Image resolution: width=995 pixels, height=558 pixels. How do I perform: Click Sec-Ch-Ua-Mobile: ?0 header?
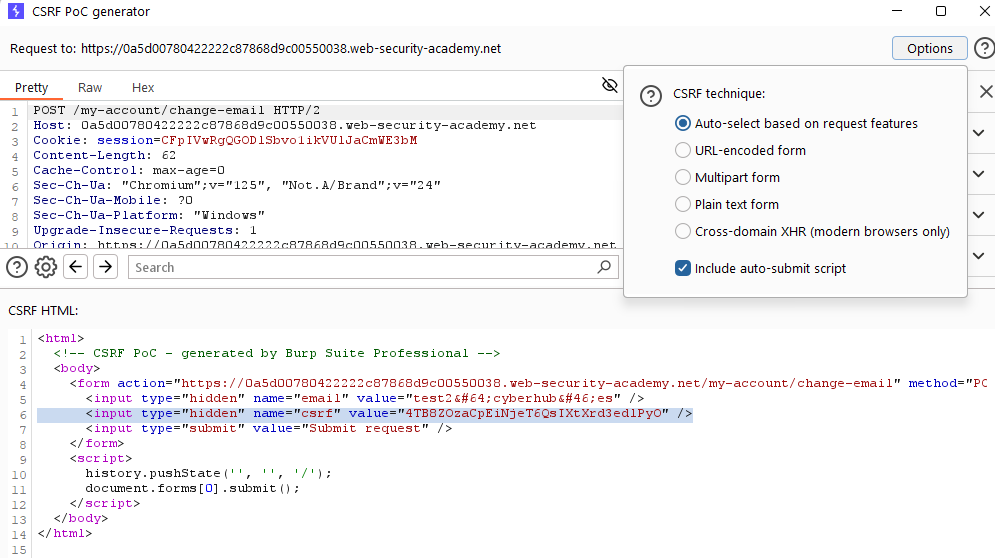pyautogui.click(x=113, y=200)
